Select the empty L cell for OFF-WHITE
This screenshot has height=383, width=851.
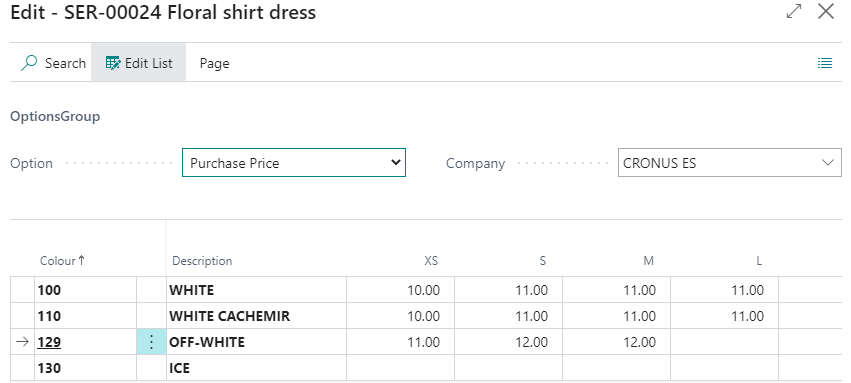pos(725,342)
